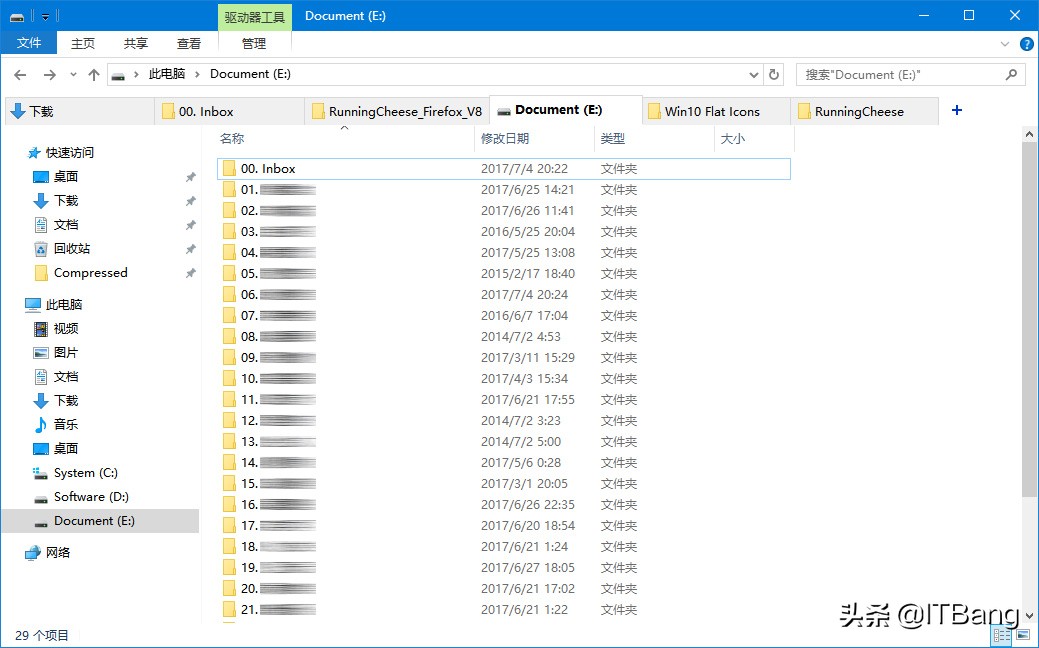Open the quick access toolbar customization dropdown
Image resolution: width=1039 pixels, height=648 pixels.
(x=45, y=15)
